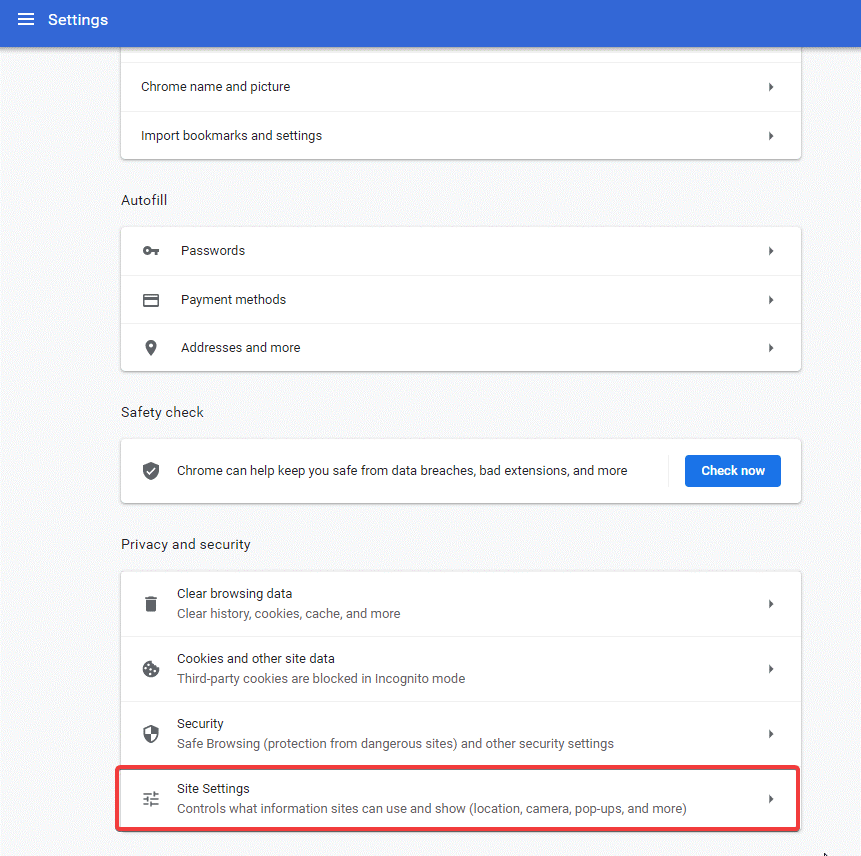Screen dimensions: 861x856
Task: Open Clear browsing data options
Action: pyautogui.click(x=460, y=603)
